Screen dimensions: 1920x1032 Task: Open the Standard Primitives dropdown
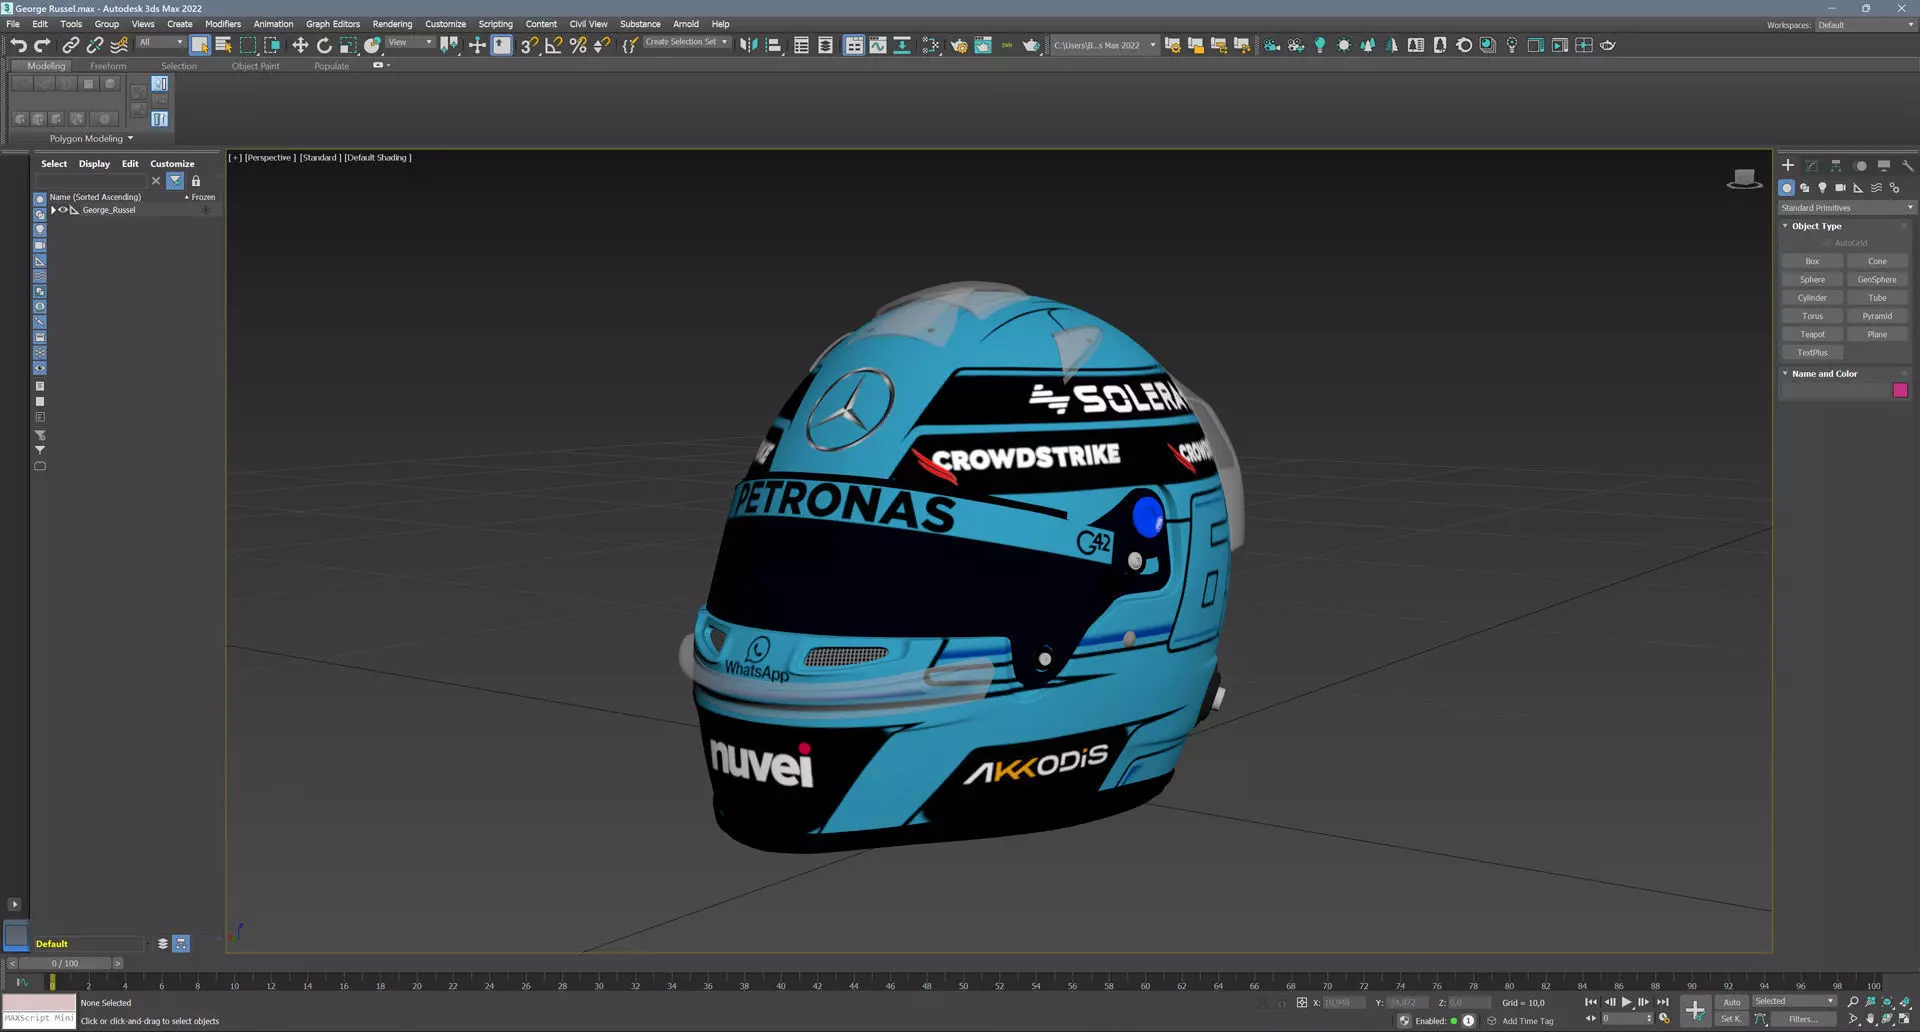tap(1846, 208)
